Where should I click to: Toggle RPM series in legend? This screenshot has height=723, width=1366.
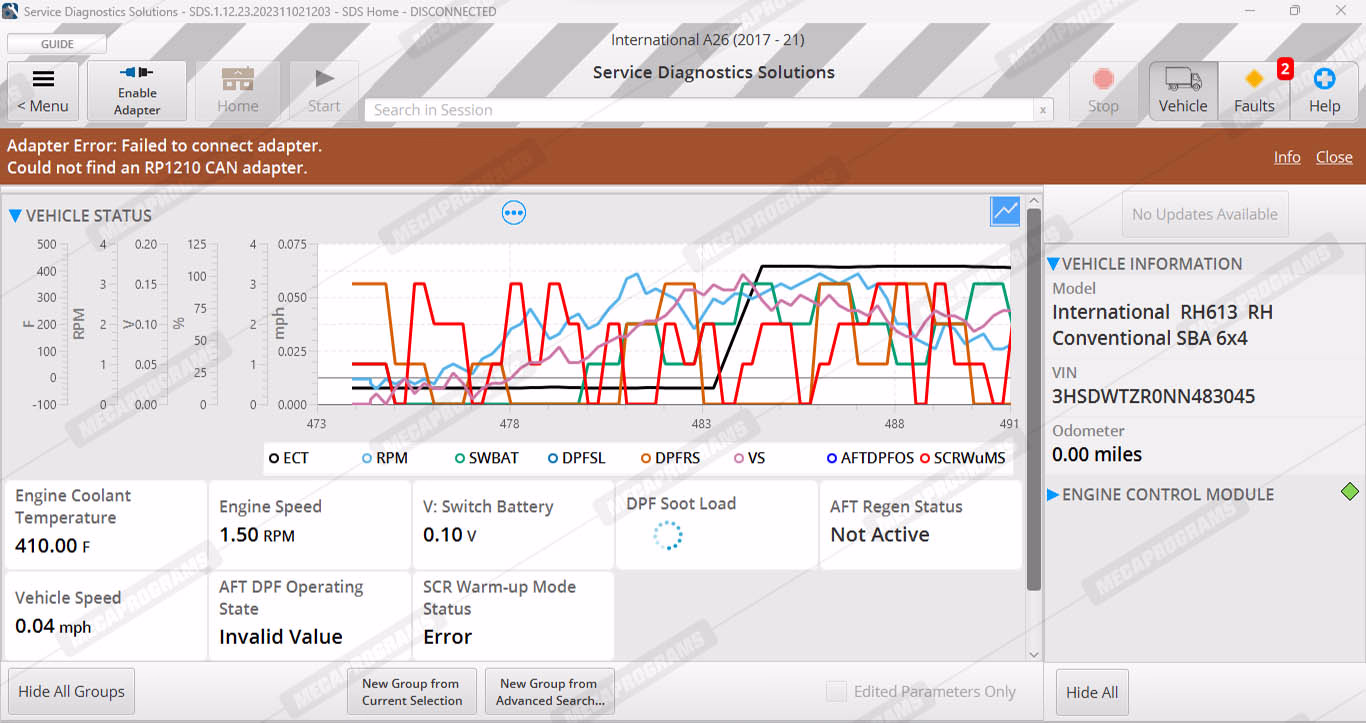385,458
